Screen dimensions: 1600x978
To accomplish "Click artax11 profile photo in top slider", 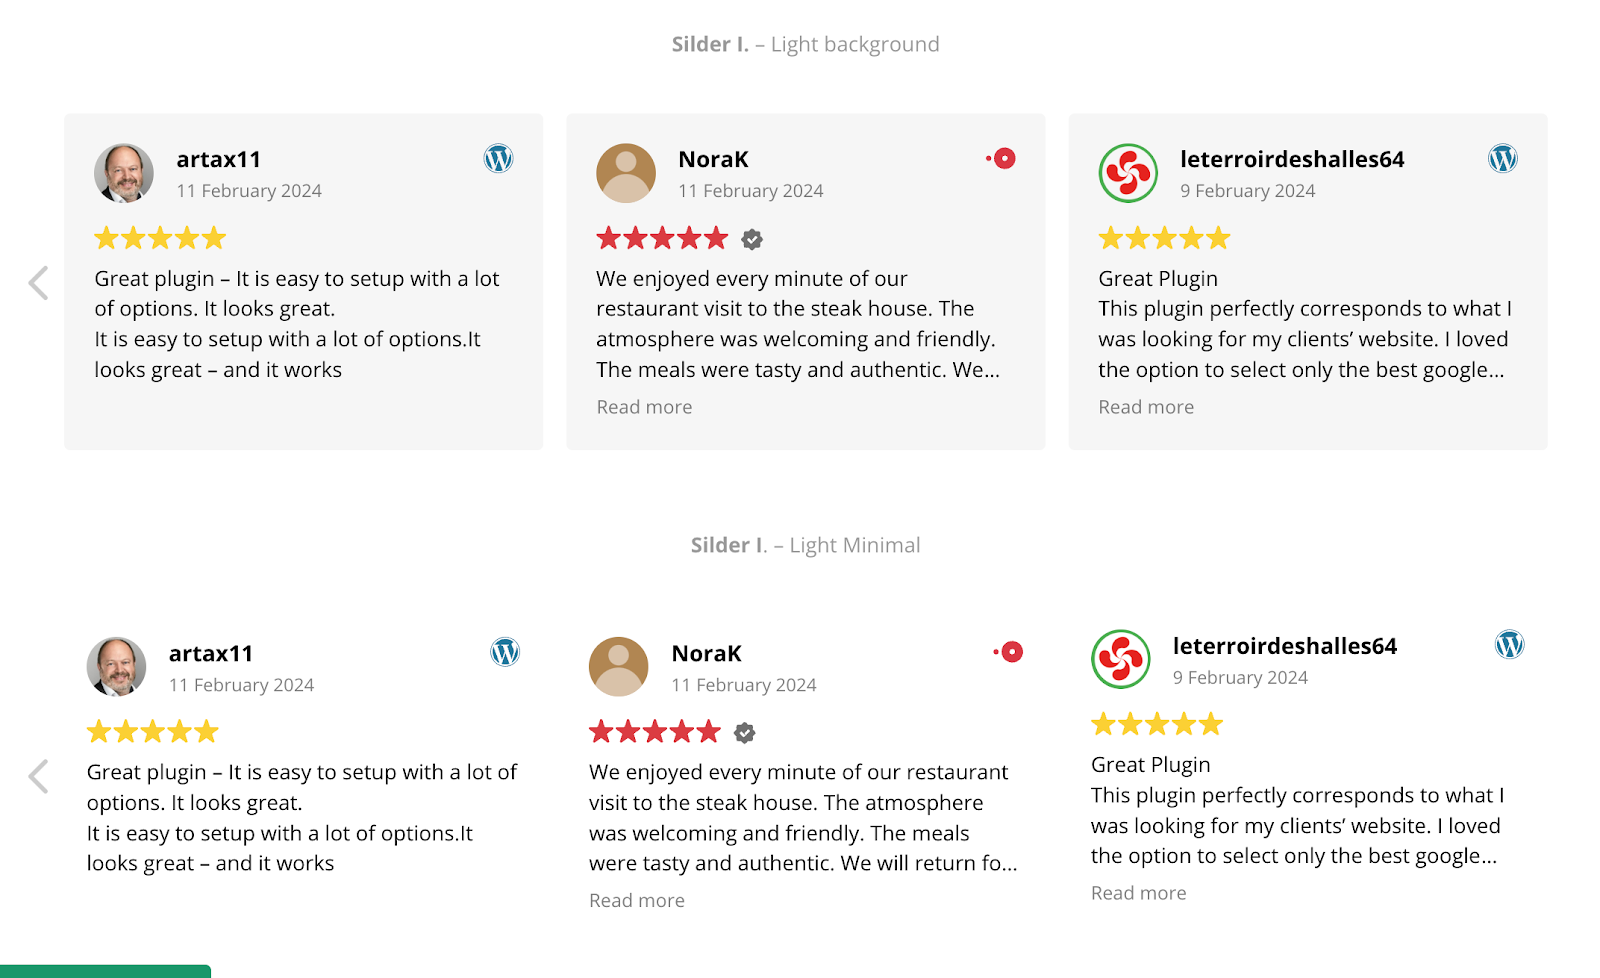I will [x=124, y=173].
